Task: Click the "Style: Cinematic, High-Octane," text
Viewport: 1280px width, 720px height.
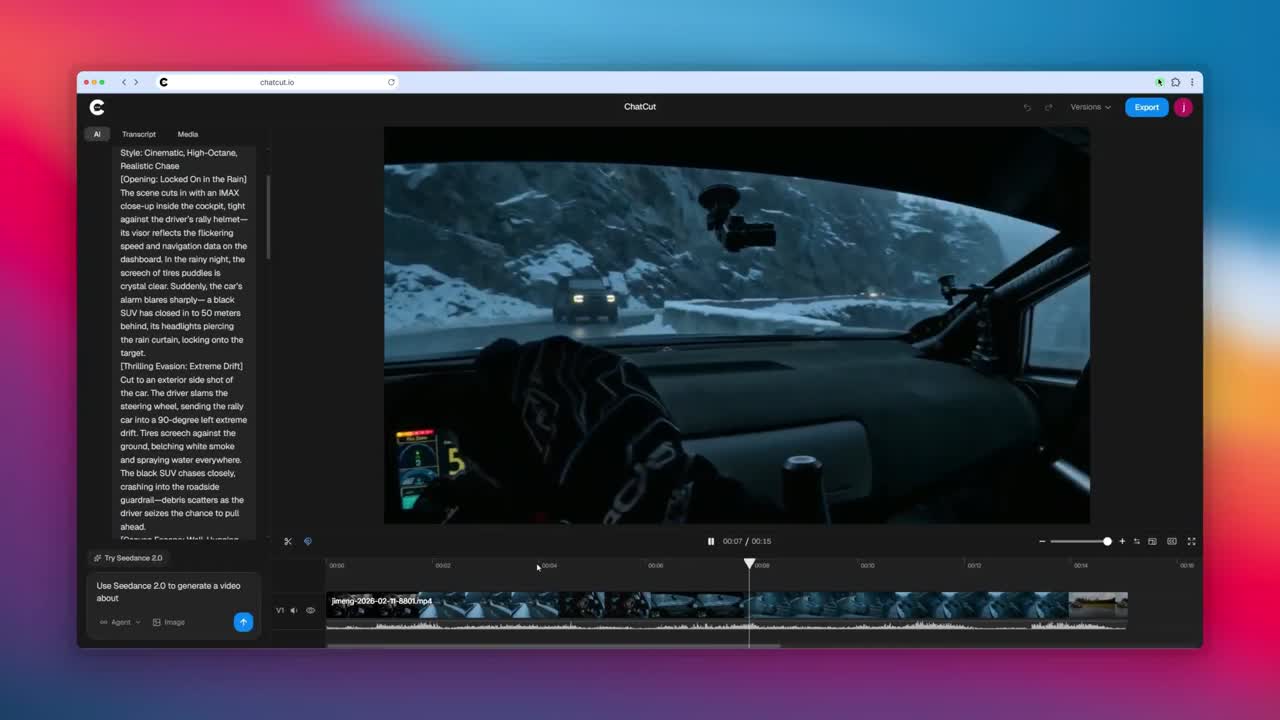Action: (x=179, y=153)
